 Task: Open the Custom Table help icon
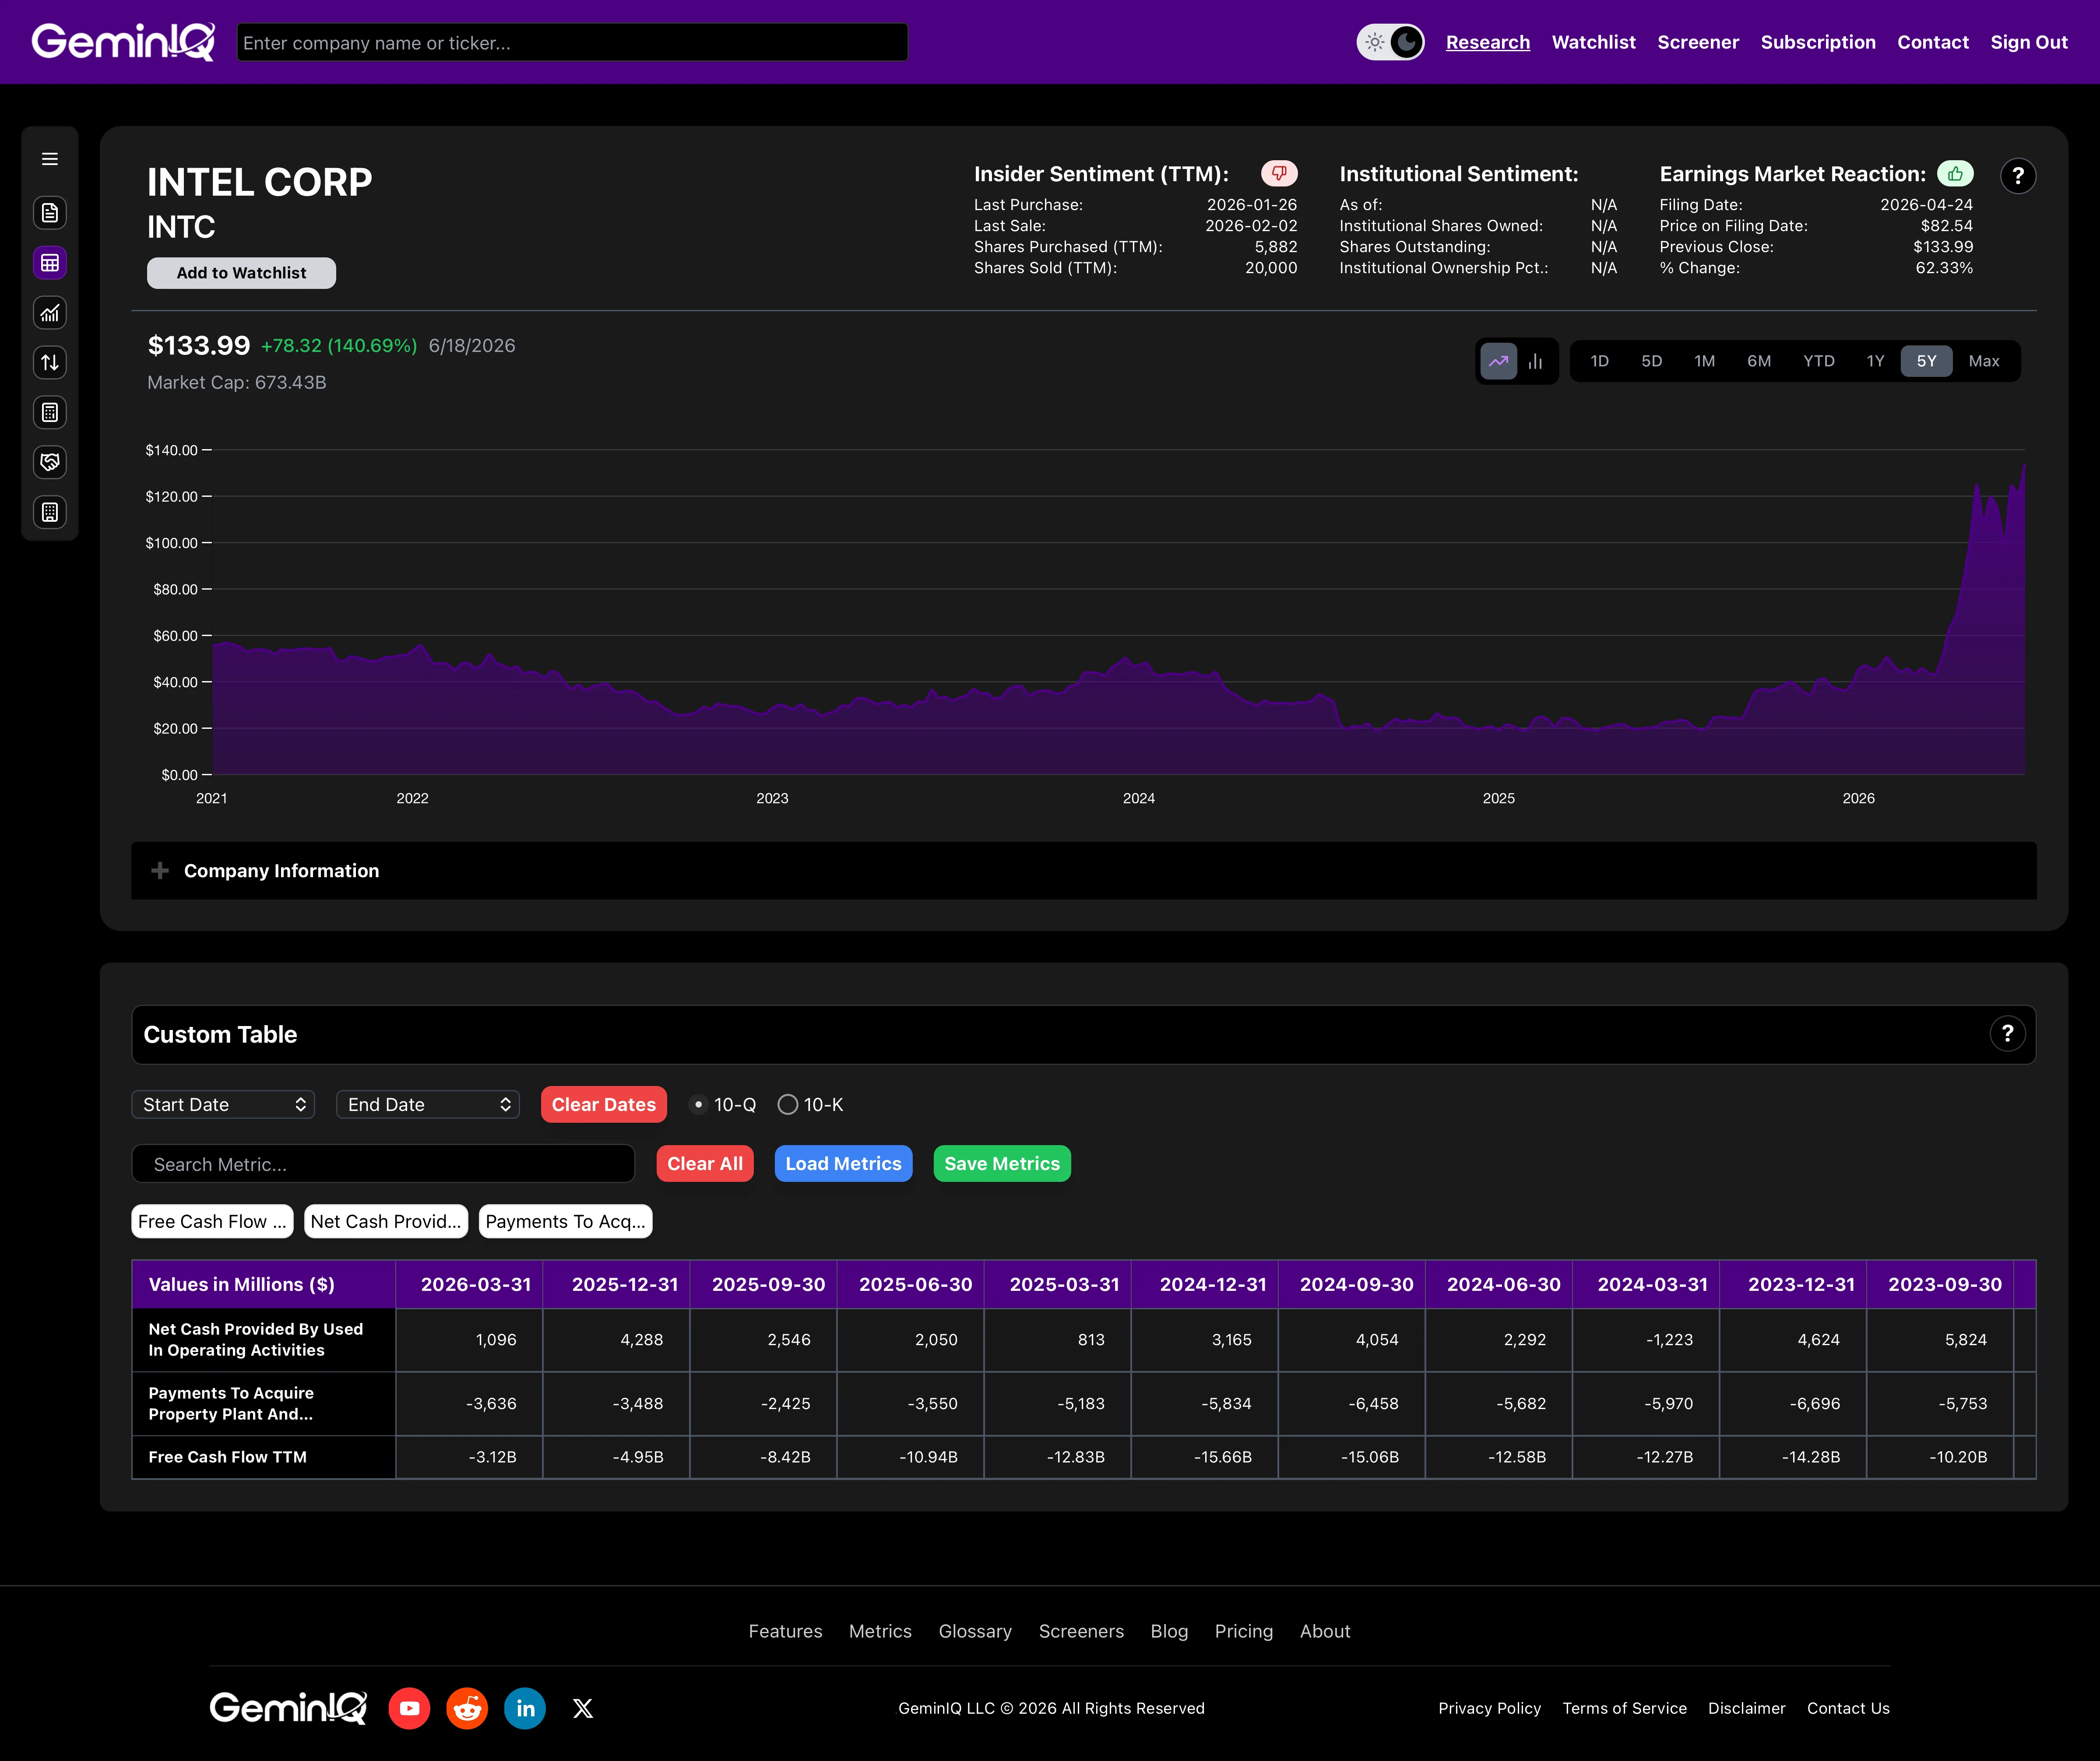(2007, 1033)
